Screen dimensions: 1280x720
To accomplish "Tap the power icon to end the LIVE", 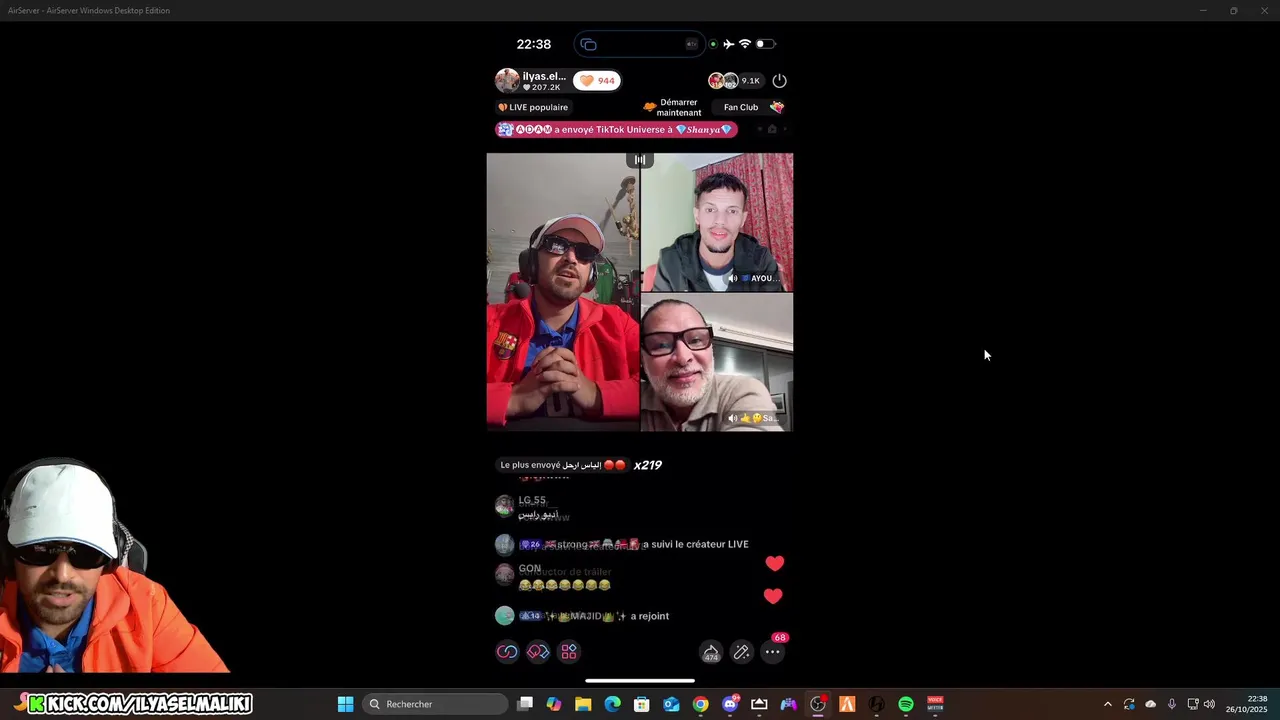I will tap(780, 80).
